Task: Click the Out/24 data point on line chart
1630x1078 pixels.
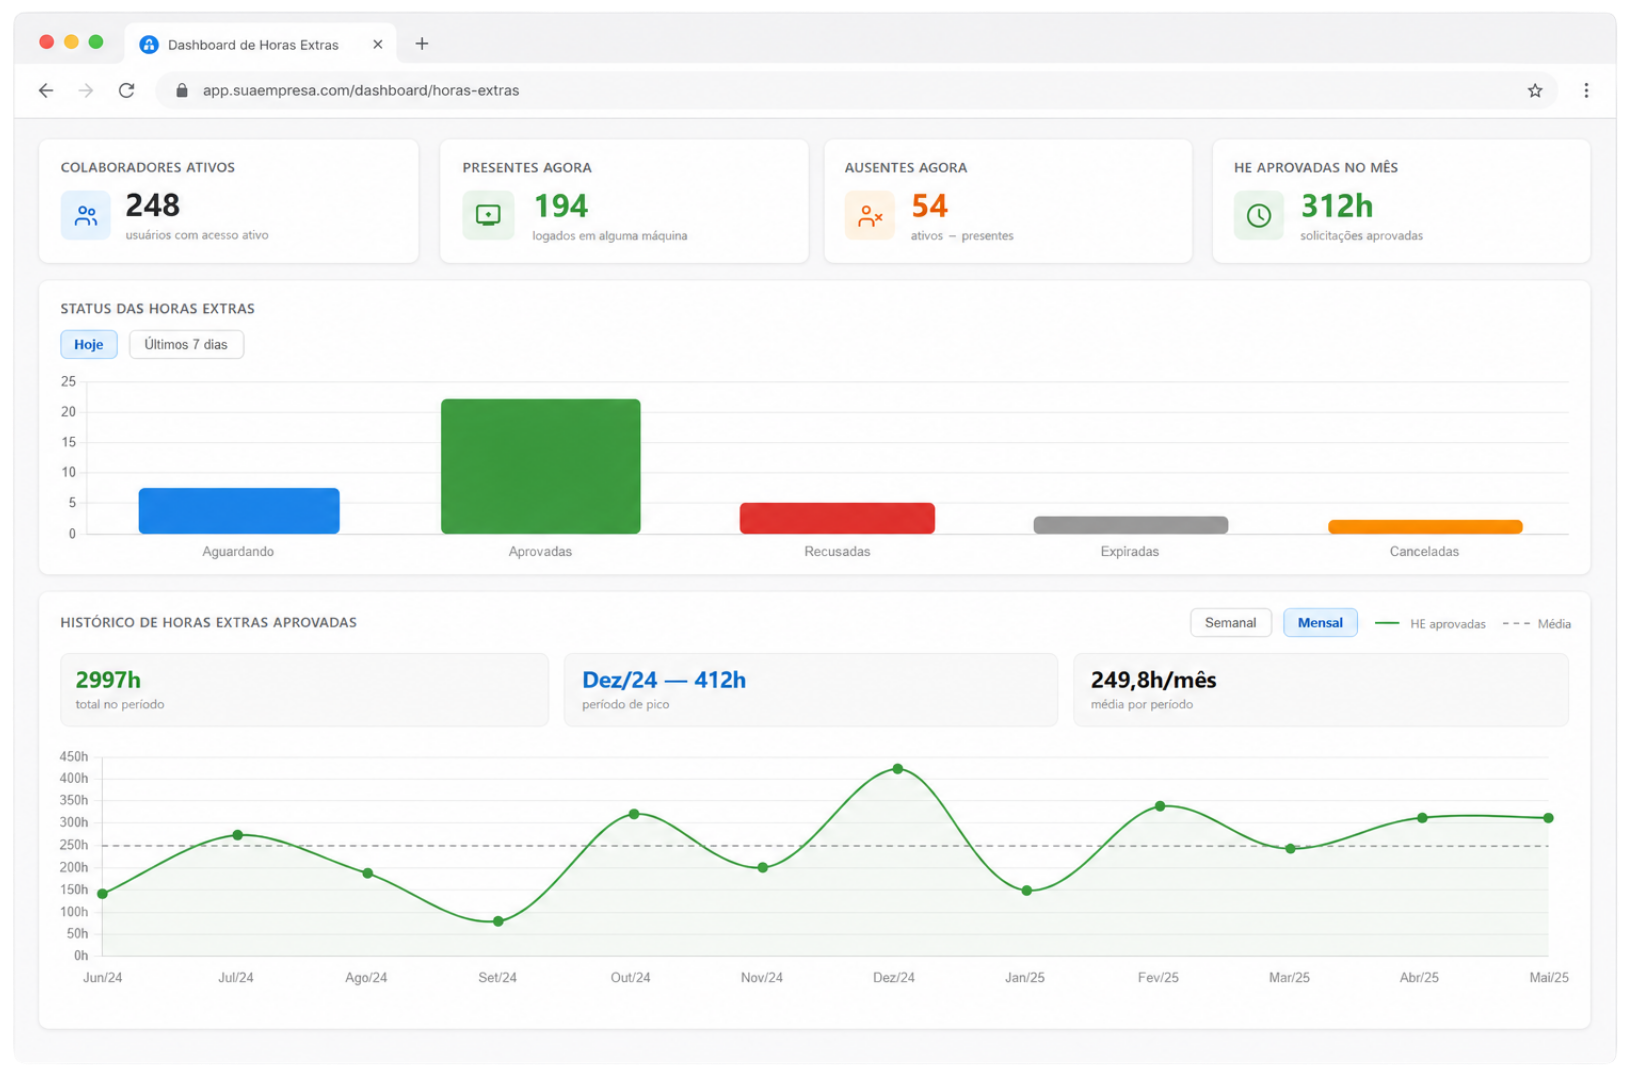Action: point(634,814)
